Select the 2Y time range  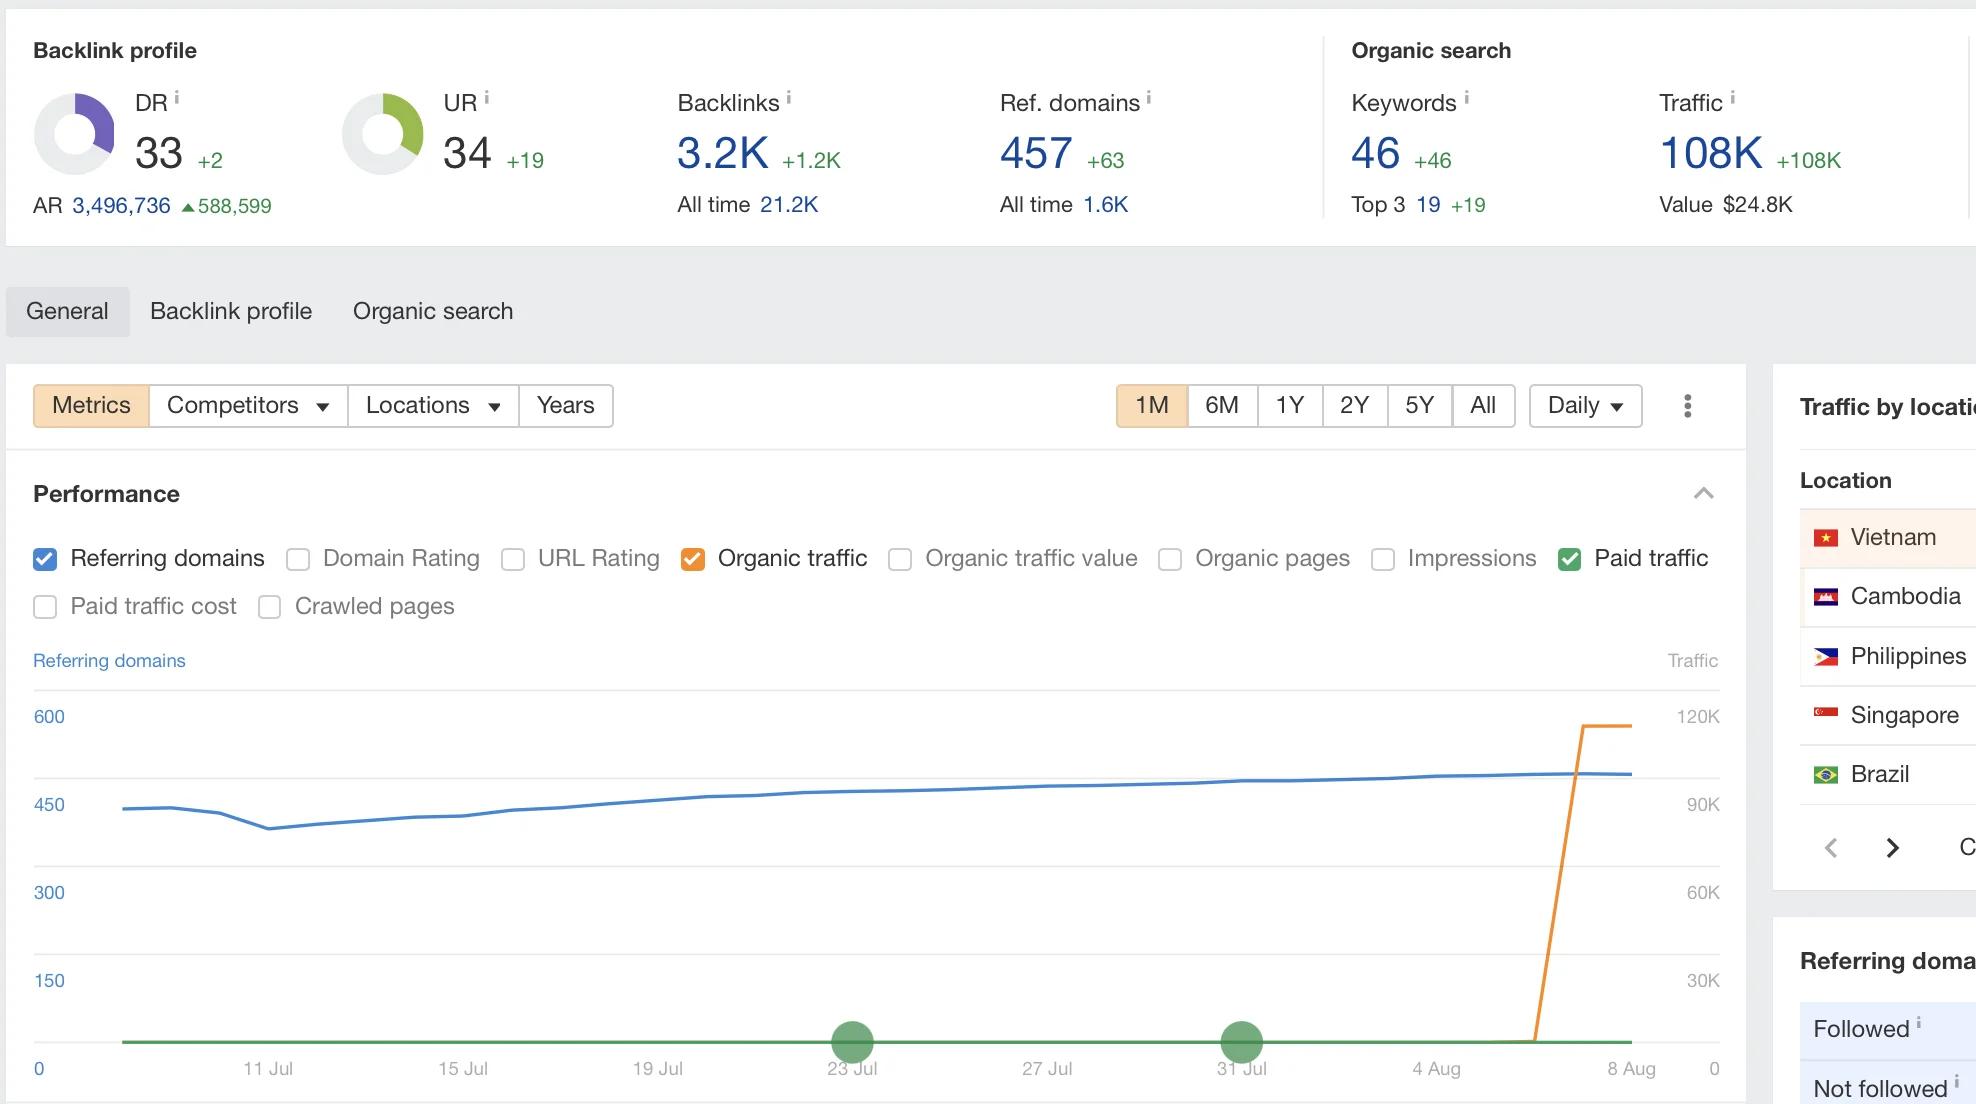[1355, 406]
